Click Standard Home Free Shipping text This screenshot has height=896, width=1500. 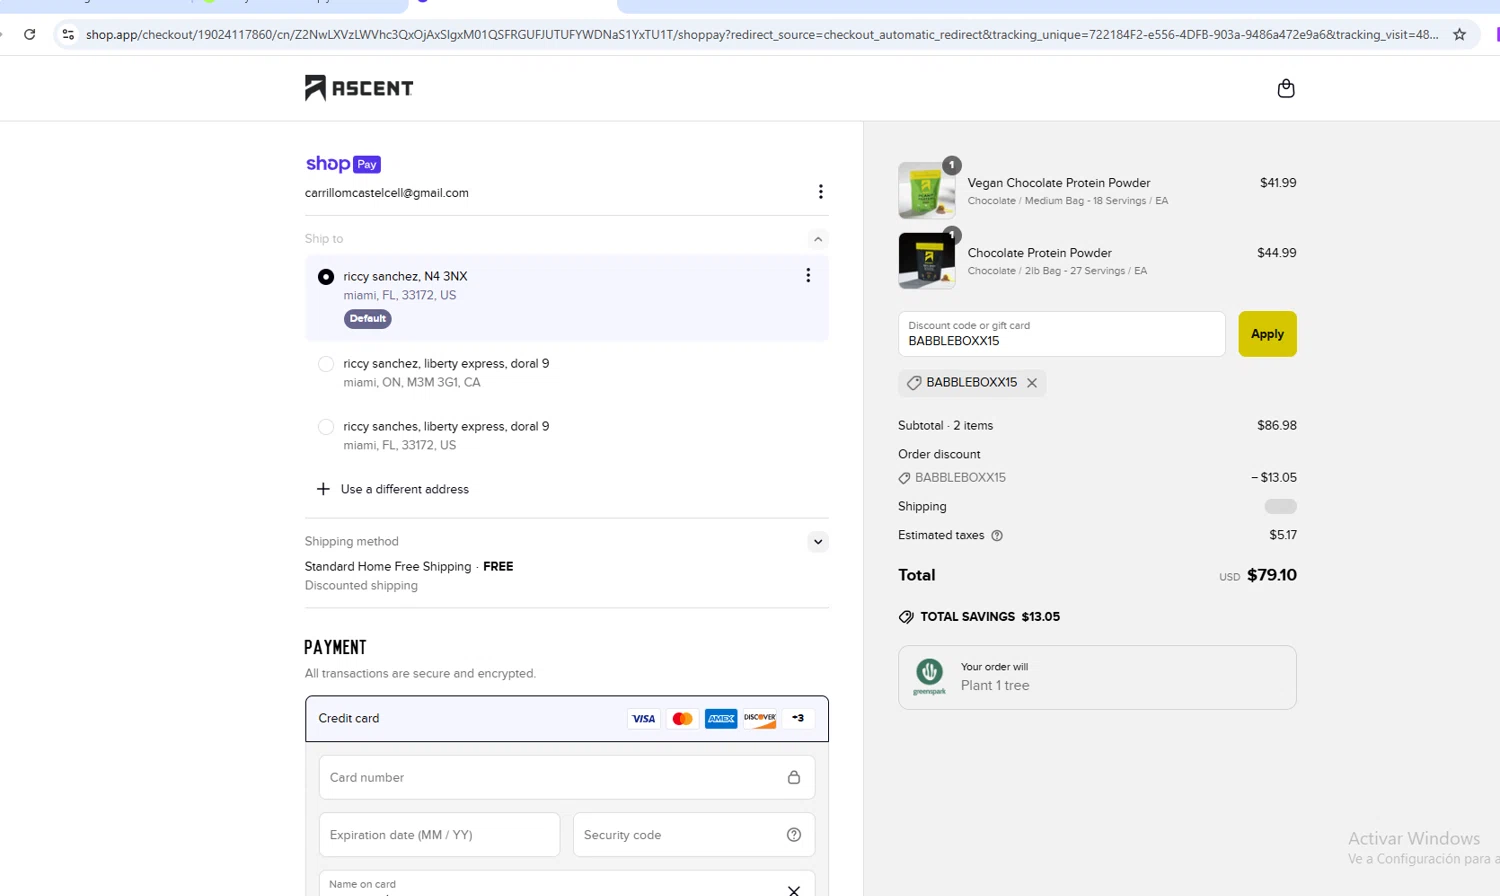click(388, 566)
